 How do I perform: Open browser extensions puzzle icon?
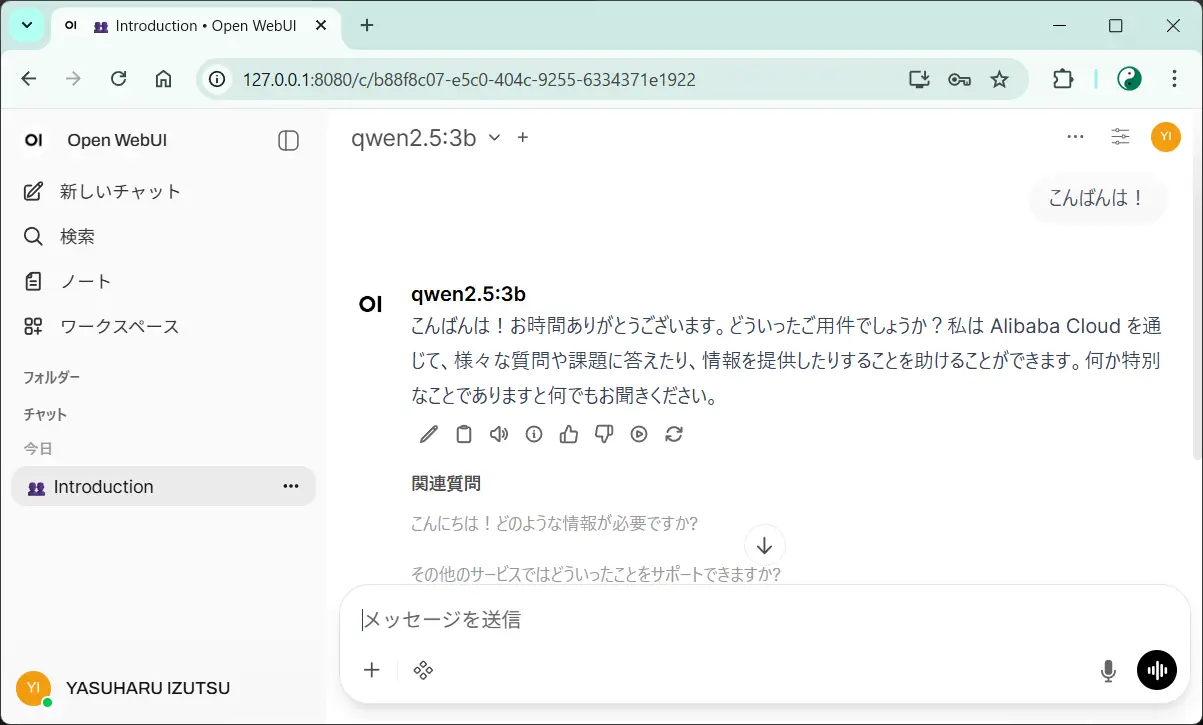click(x=1063, y=79)
